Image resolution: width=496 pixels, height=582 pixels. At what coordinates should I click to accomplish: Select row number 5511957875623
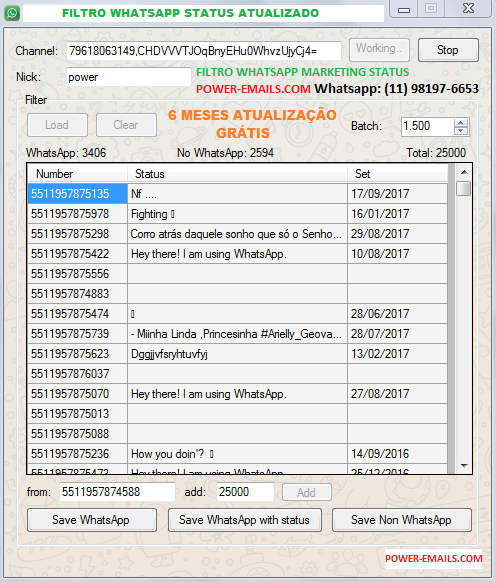click(x=78, y=354)
